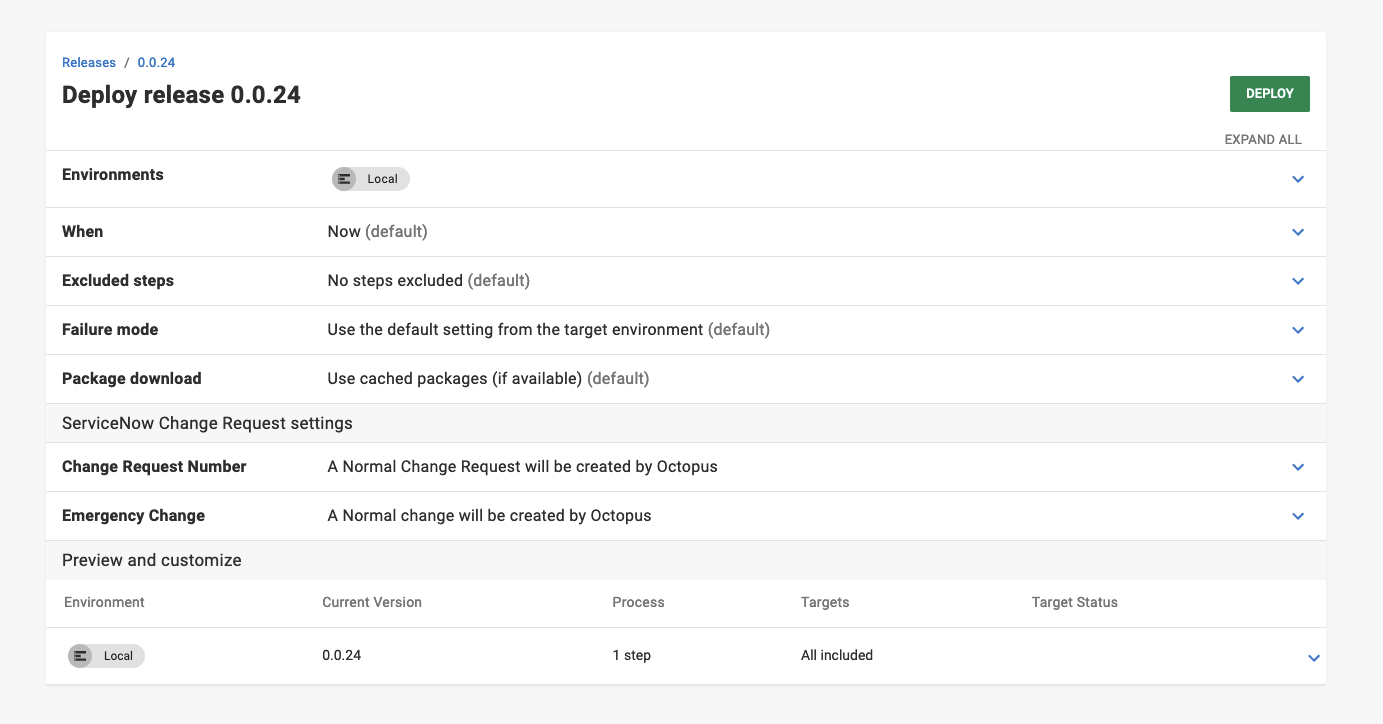Expand the Local row under Preview and customize
The image size is (1383, 724).
(1314, 658)
